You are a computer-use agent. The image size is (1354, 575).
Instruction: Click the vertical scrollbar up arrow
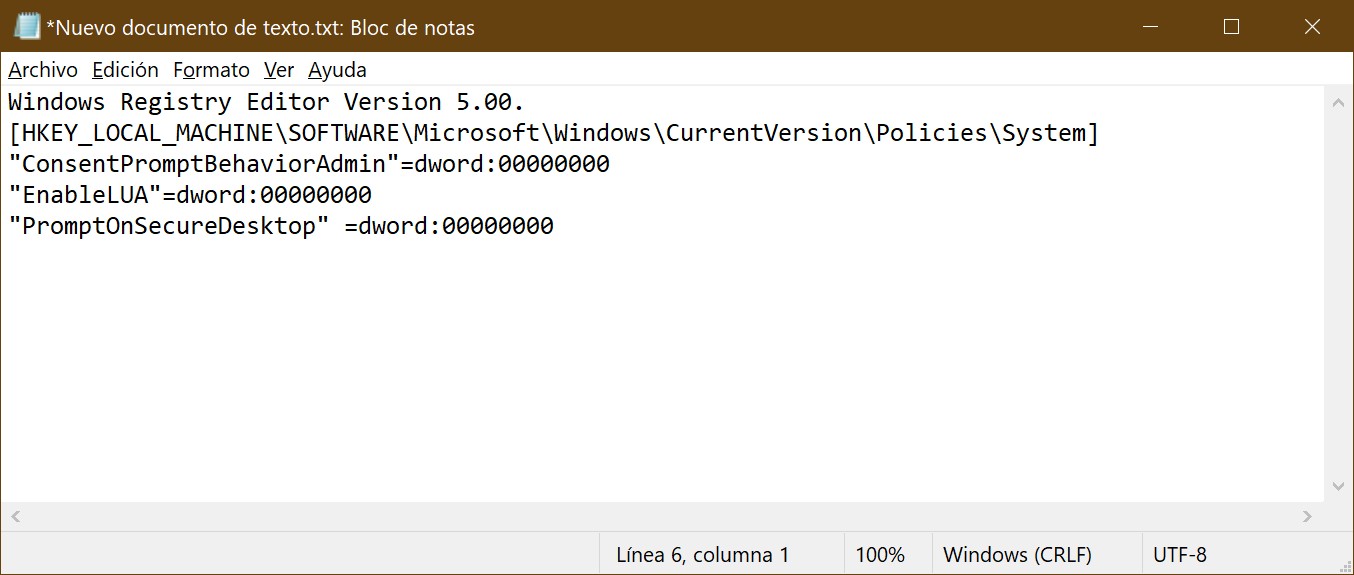1339,102
